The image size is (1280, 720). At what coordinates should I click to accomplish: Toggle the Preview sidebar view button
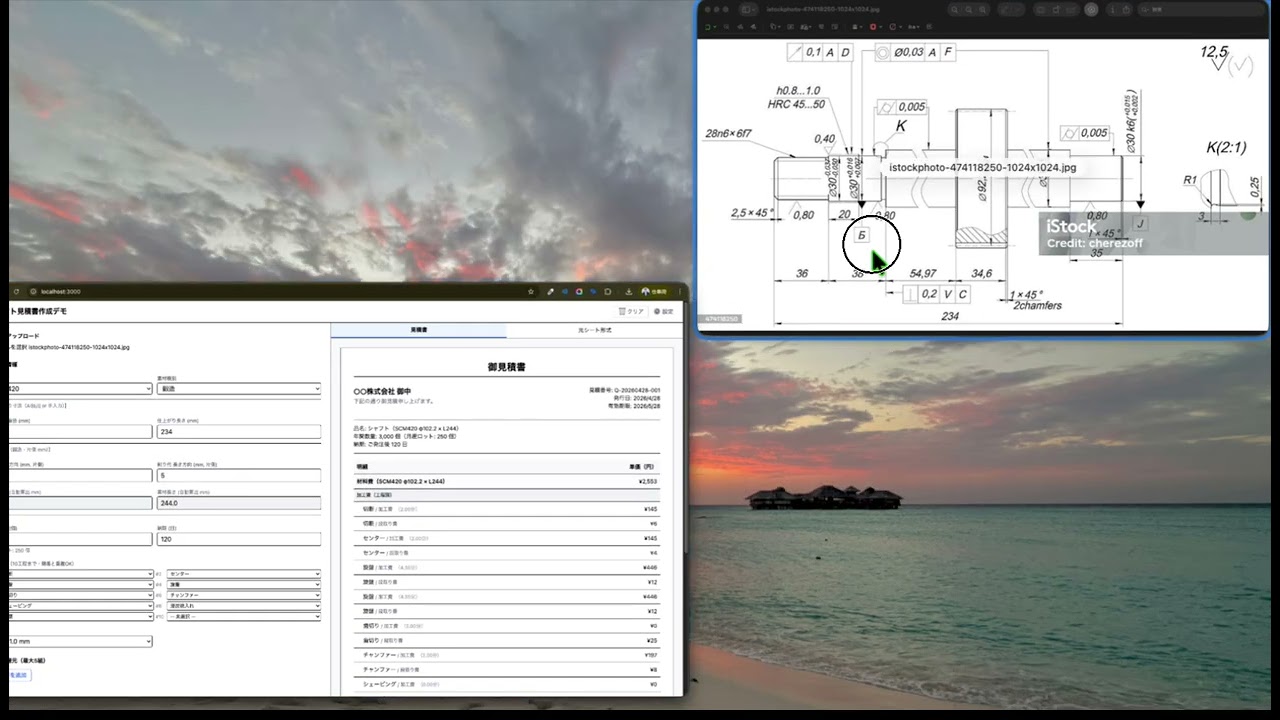(x=748, y=9)
